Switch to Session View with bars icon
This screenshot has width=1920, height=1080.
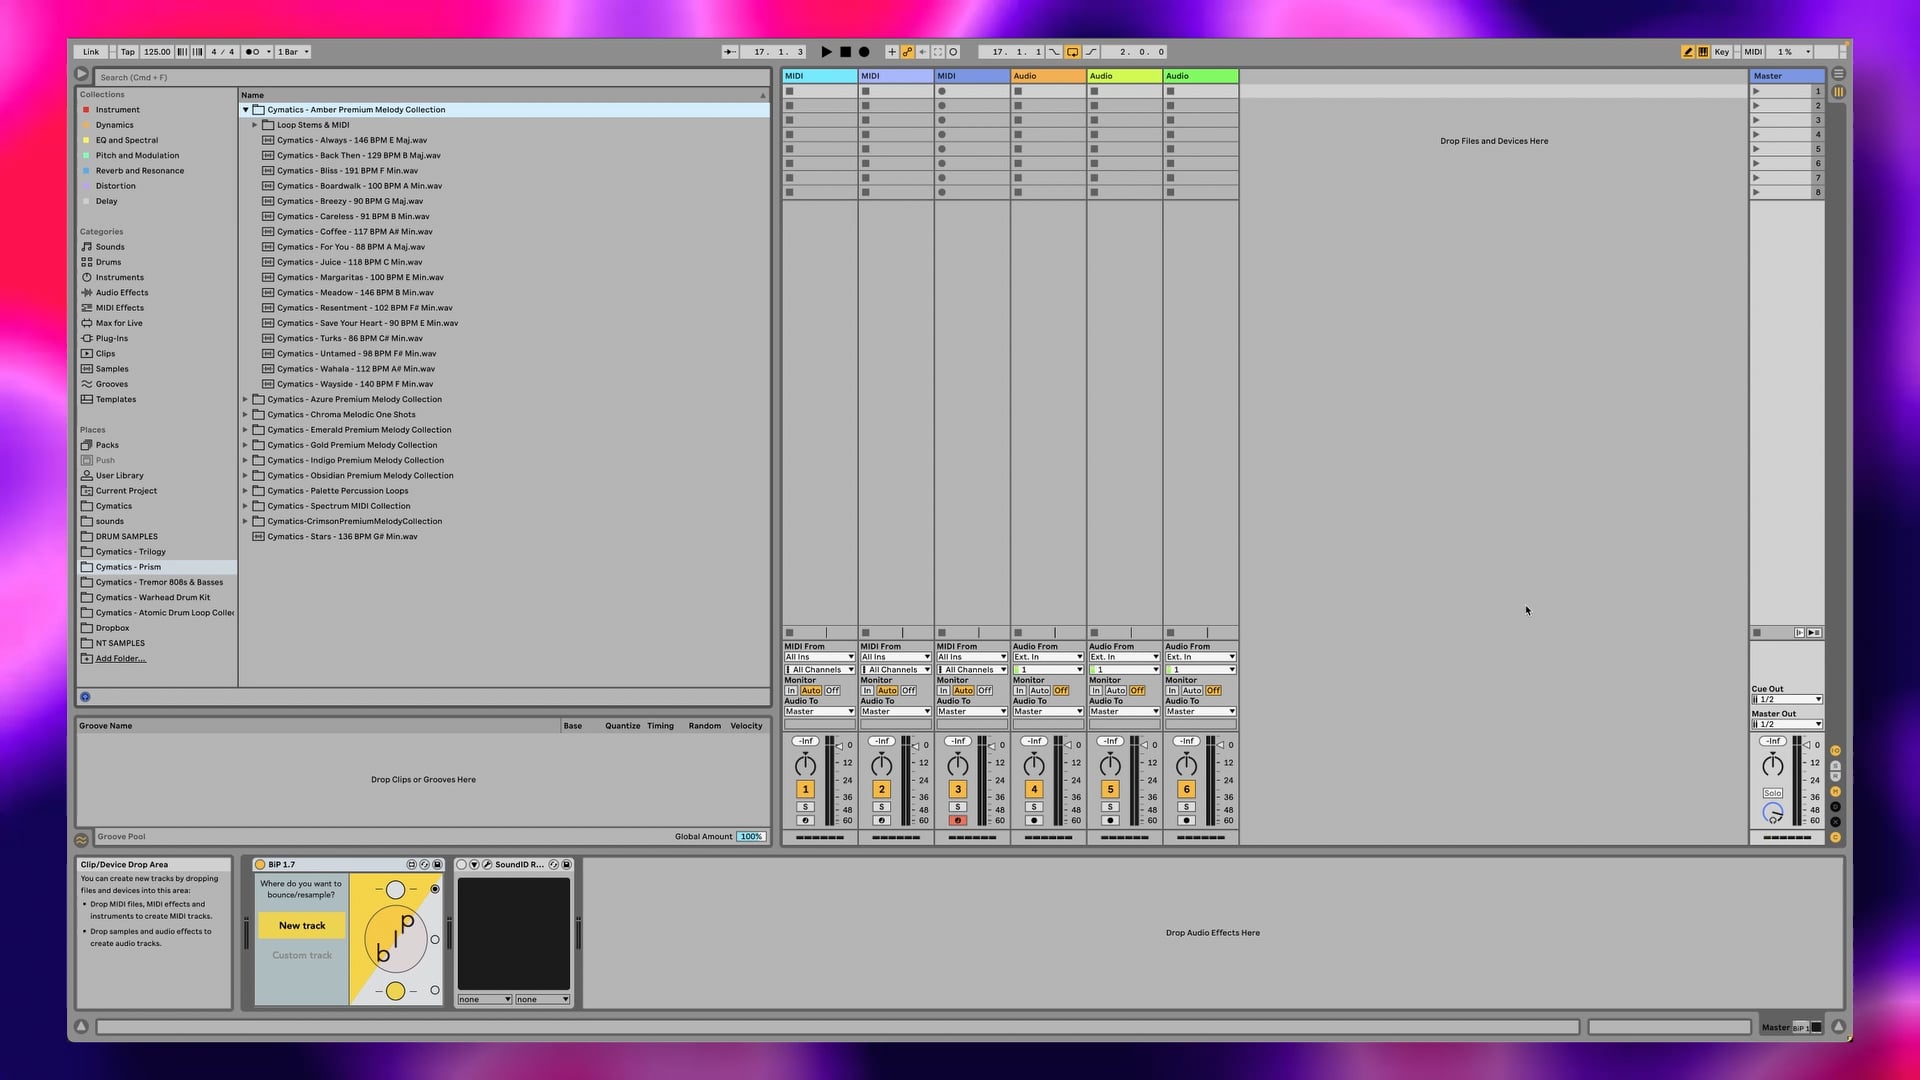click(1838, 92)
